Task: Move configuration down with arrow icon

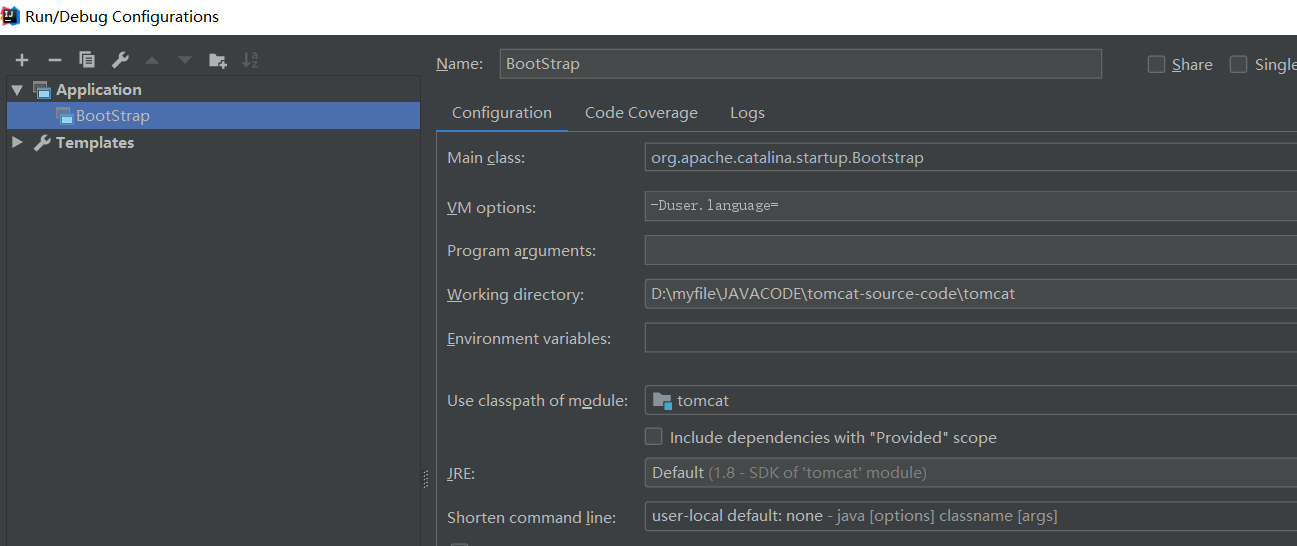Action: [184, 60]
